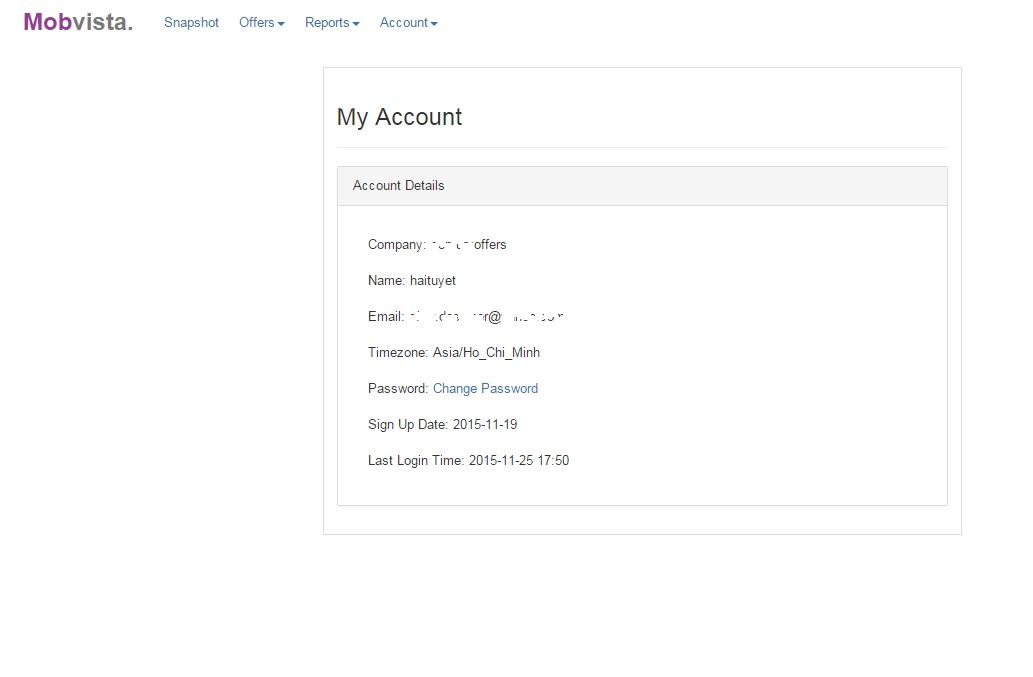Select Last Login Time 2015-11-25 17:50

(468, 460)
